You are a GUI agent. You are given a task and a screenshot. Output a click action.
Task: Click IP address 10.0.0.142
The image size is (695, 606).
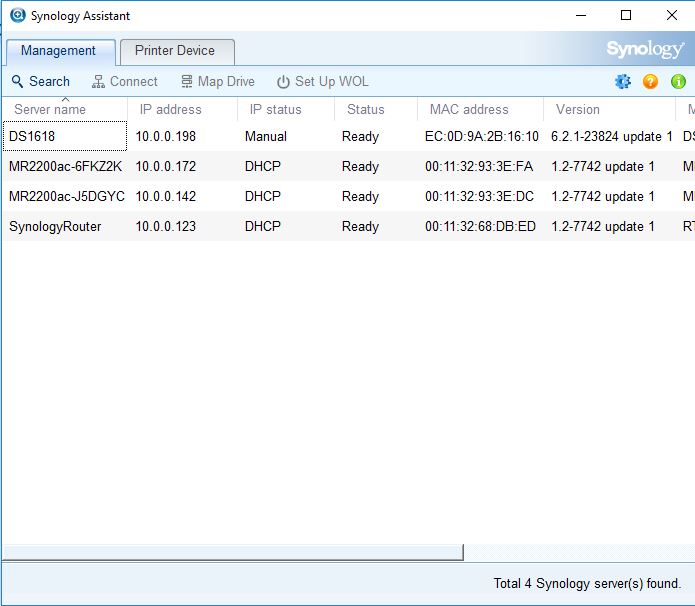pyautogui.click(x=165, y=196)
